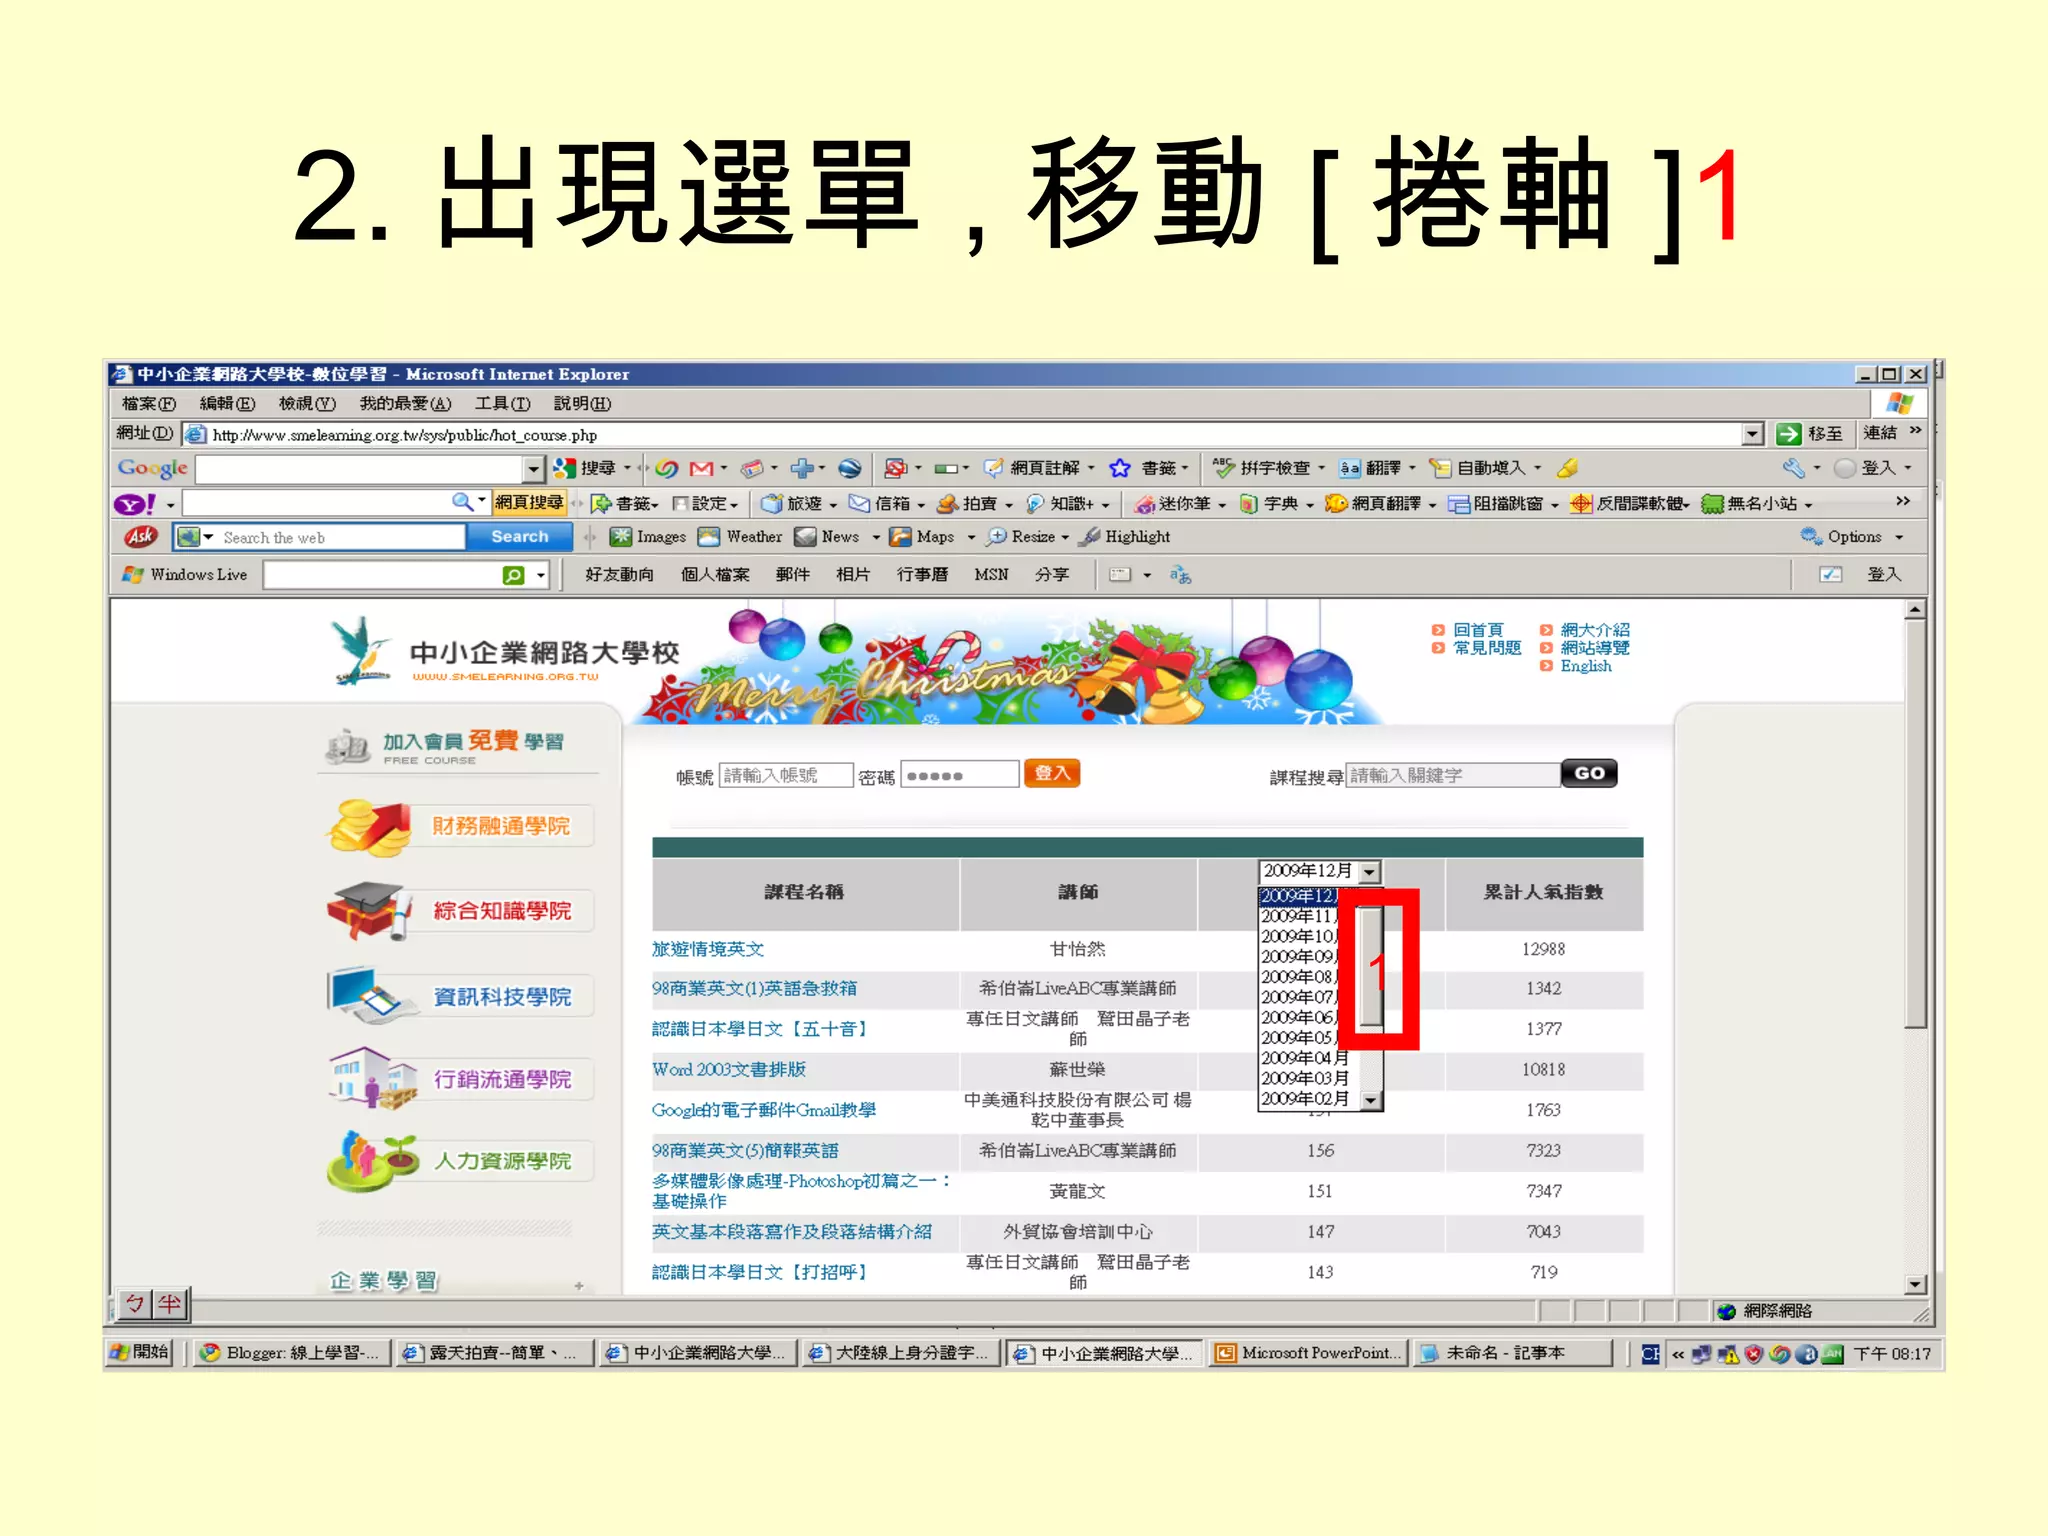This screenshot has width=2048, height=1536.
Task: Click the Images icon on Ask toolbar
Action: pos(621,537)
